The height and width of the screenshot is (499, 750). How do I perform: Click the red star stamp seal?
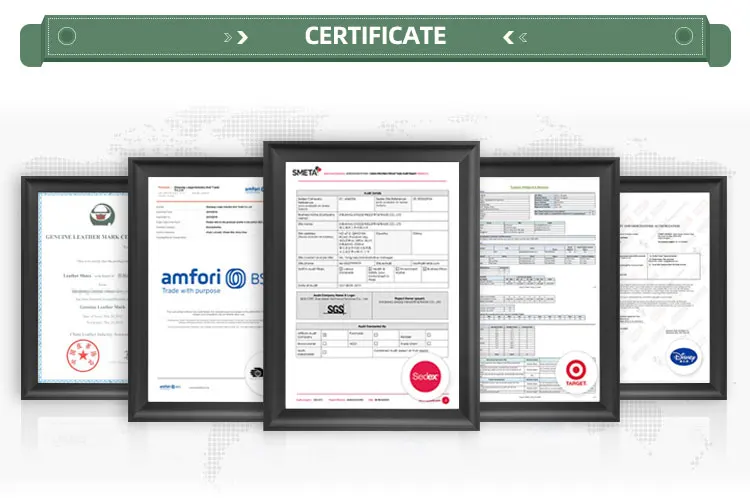83,355
